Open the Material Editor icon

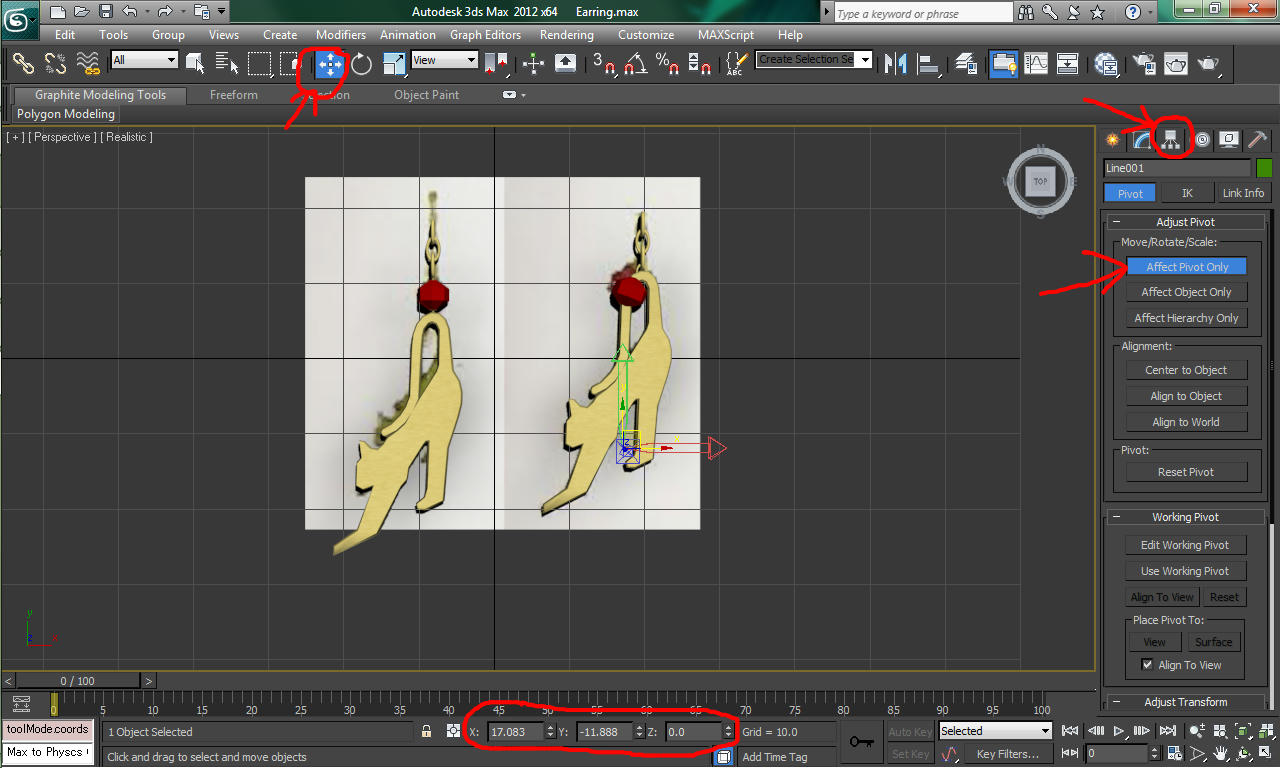(x=1105, y=64)
